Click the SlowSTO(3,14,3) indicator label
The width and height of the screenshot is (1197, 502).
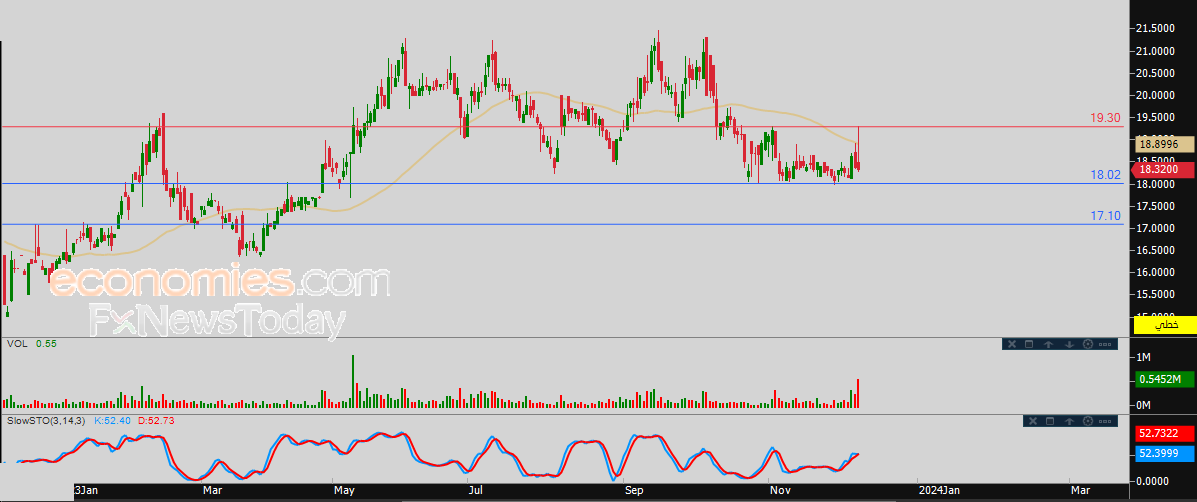pyautogui.click(x=47, y=420)
